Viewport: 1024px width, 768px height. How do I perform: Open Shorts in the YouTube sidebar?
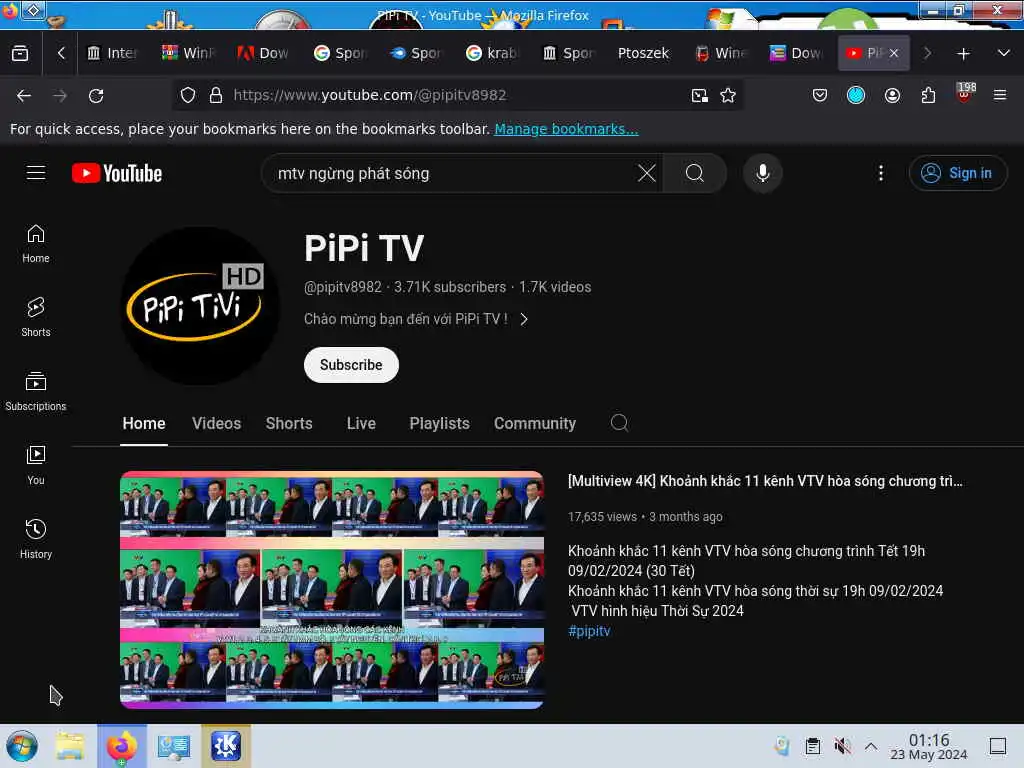tap(36, 317)
